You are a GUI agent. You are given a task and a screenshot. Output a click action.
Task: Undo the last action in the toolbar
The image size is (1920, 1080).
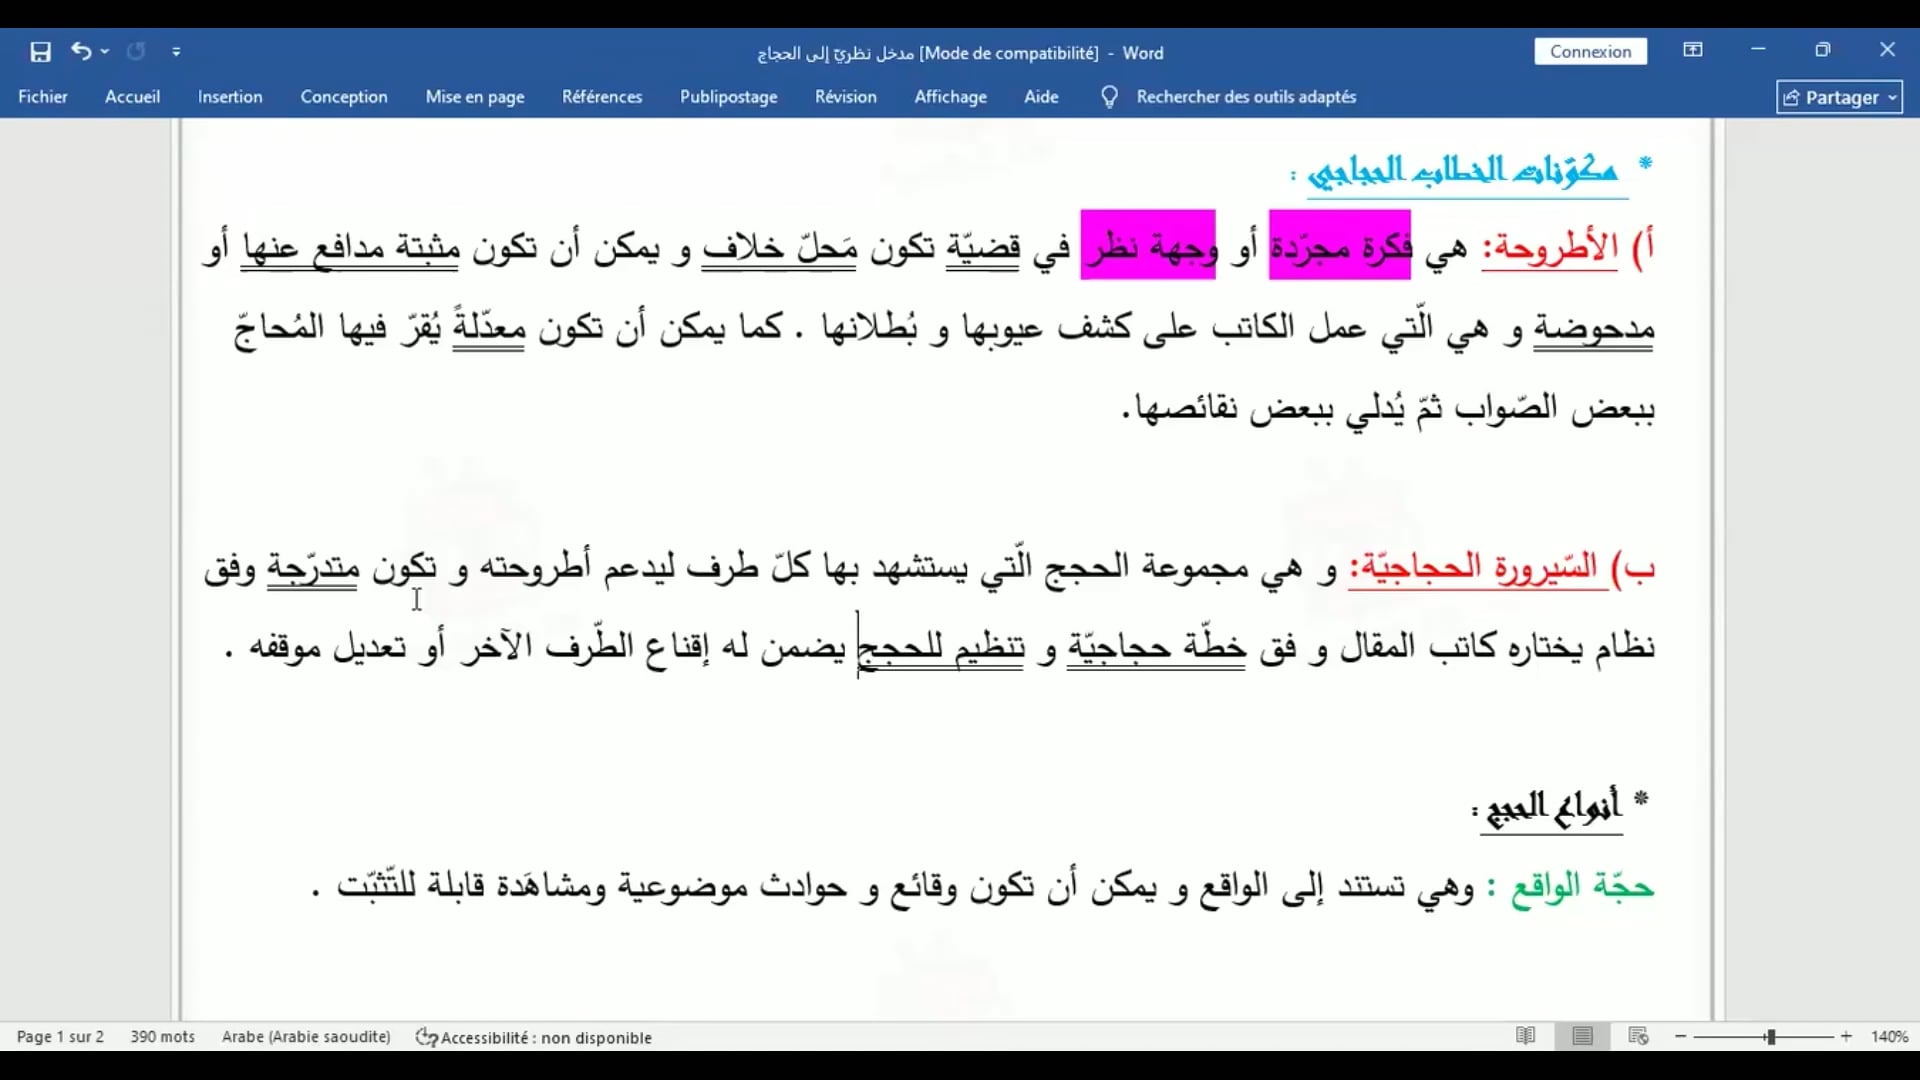[81, 51]
